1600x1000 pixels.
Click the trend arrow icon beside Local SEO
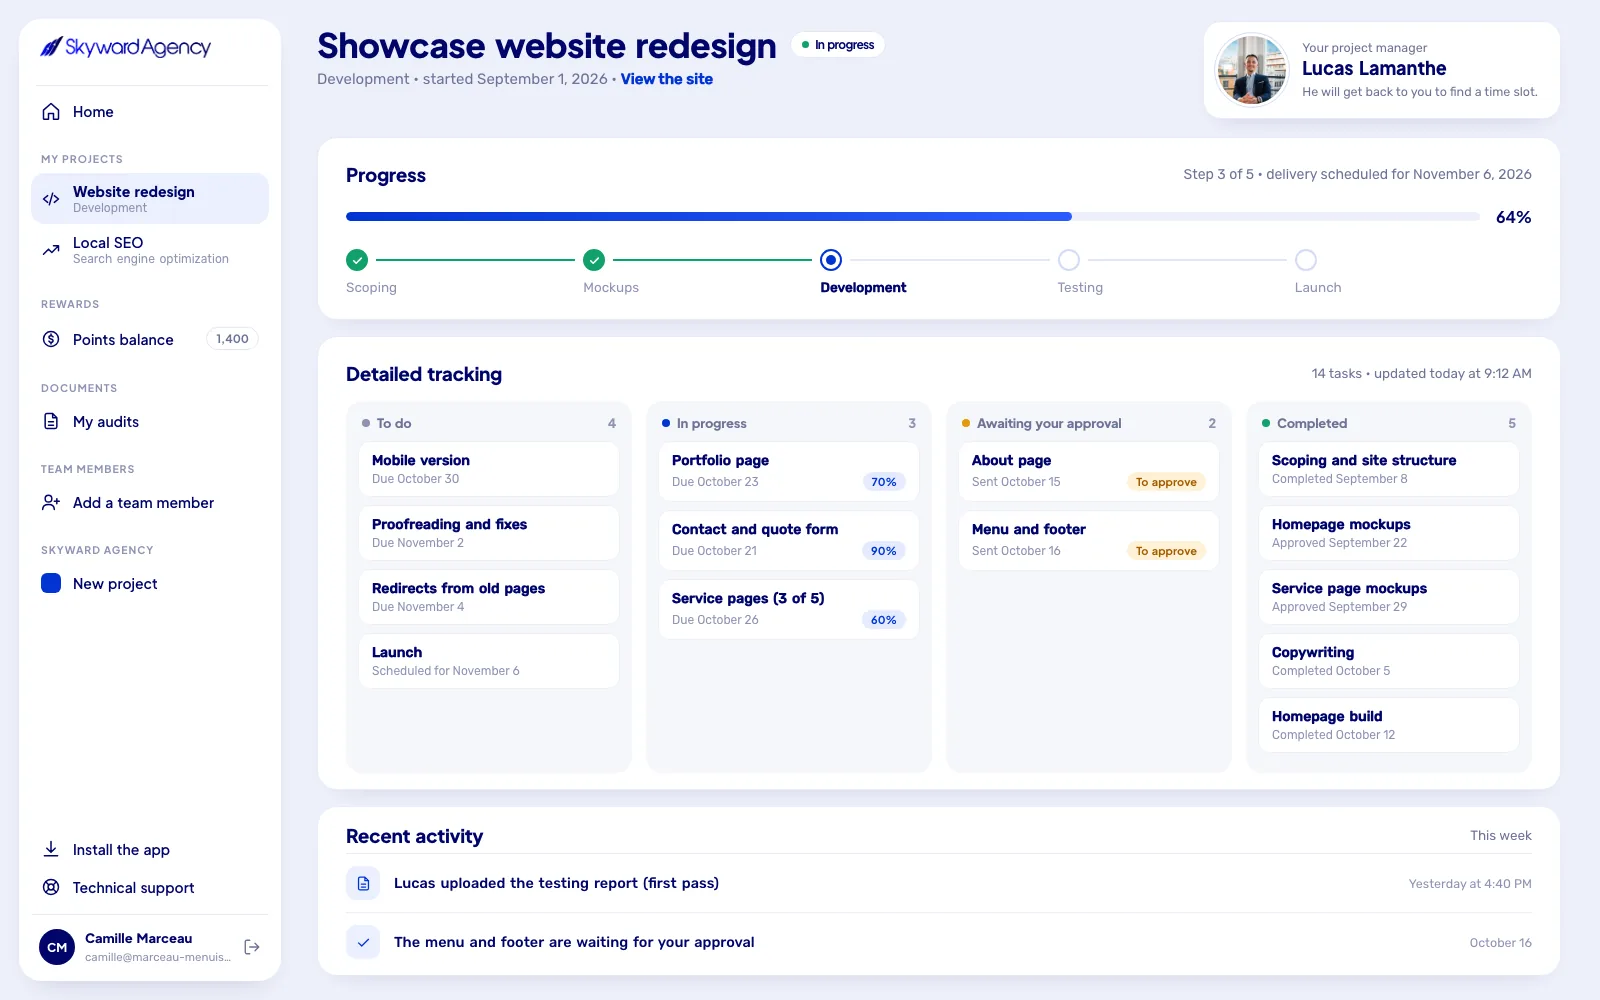[51, 250]
